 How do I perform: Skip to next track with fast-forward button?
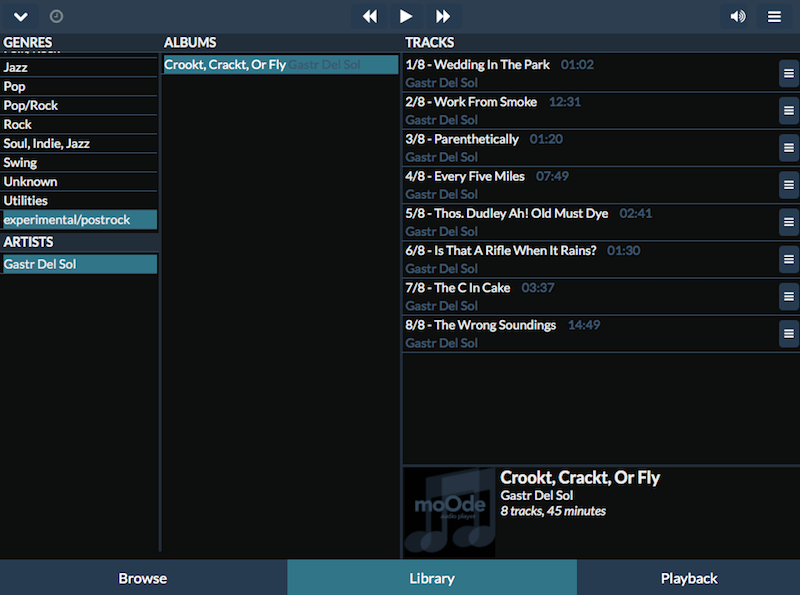[x=442, y=16]
